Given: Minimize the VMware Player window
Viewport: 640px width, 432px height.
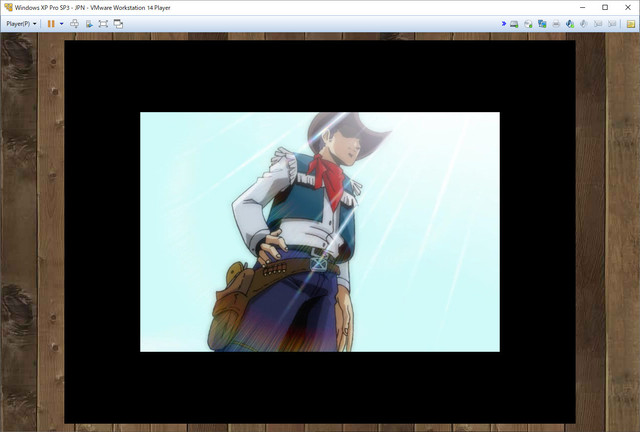Looking at the screenshot, I should click(582, 7).
